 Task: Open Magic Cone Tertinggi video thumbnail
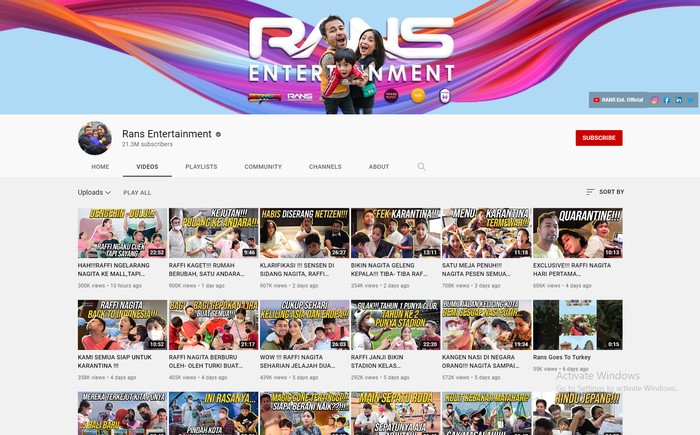304,414
